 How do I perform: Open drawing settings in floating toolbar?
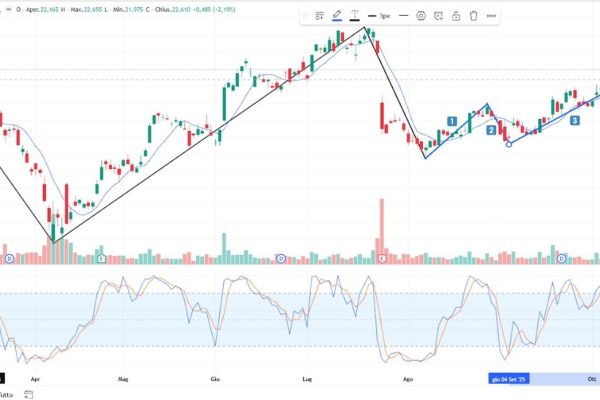[421, 16]
